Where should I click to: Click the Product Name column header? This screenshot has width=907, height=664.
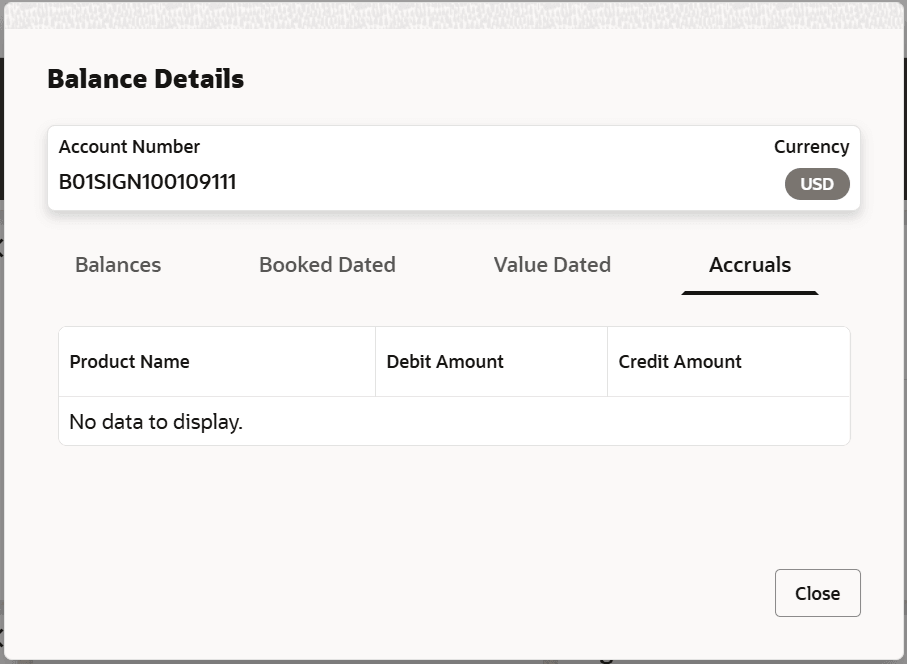click(x=130, y=362)
